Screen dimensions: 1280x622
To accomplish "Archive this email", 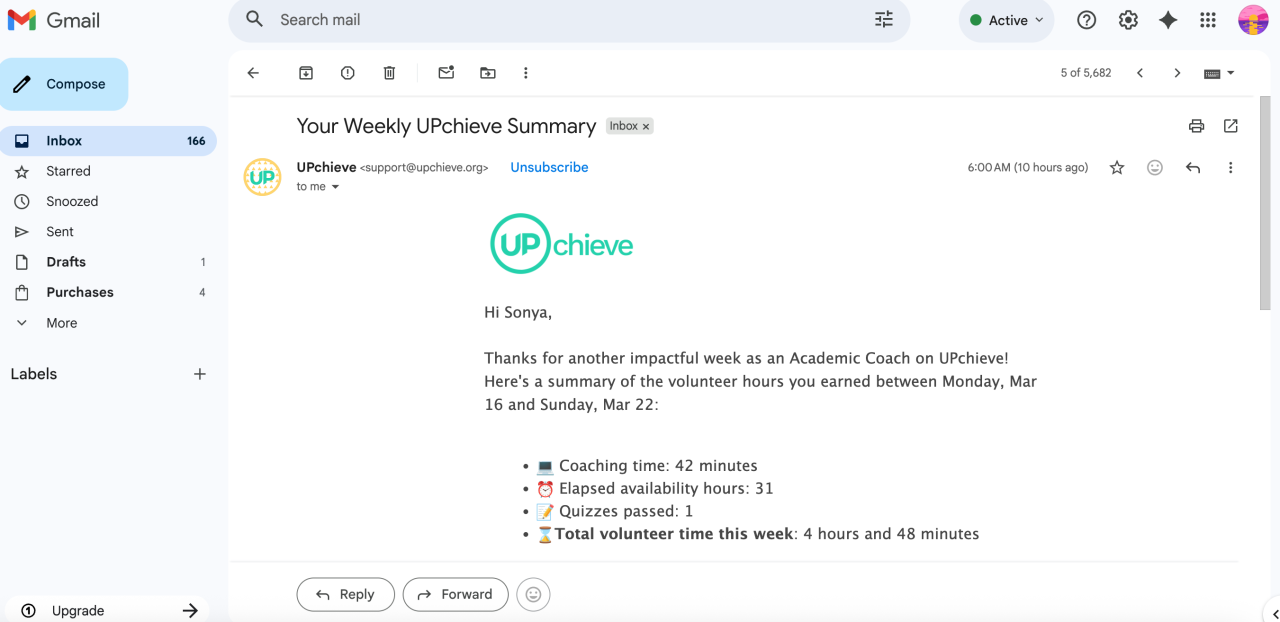I will click(306, 73).
